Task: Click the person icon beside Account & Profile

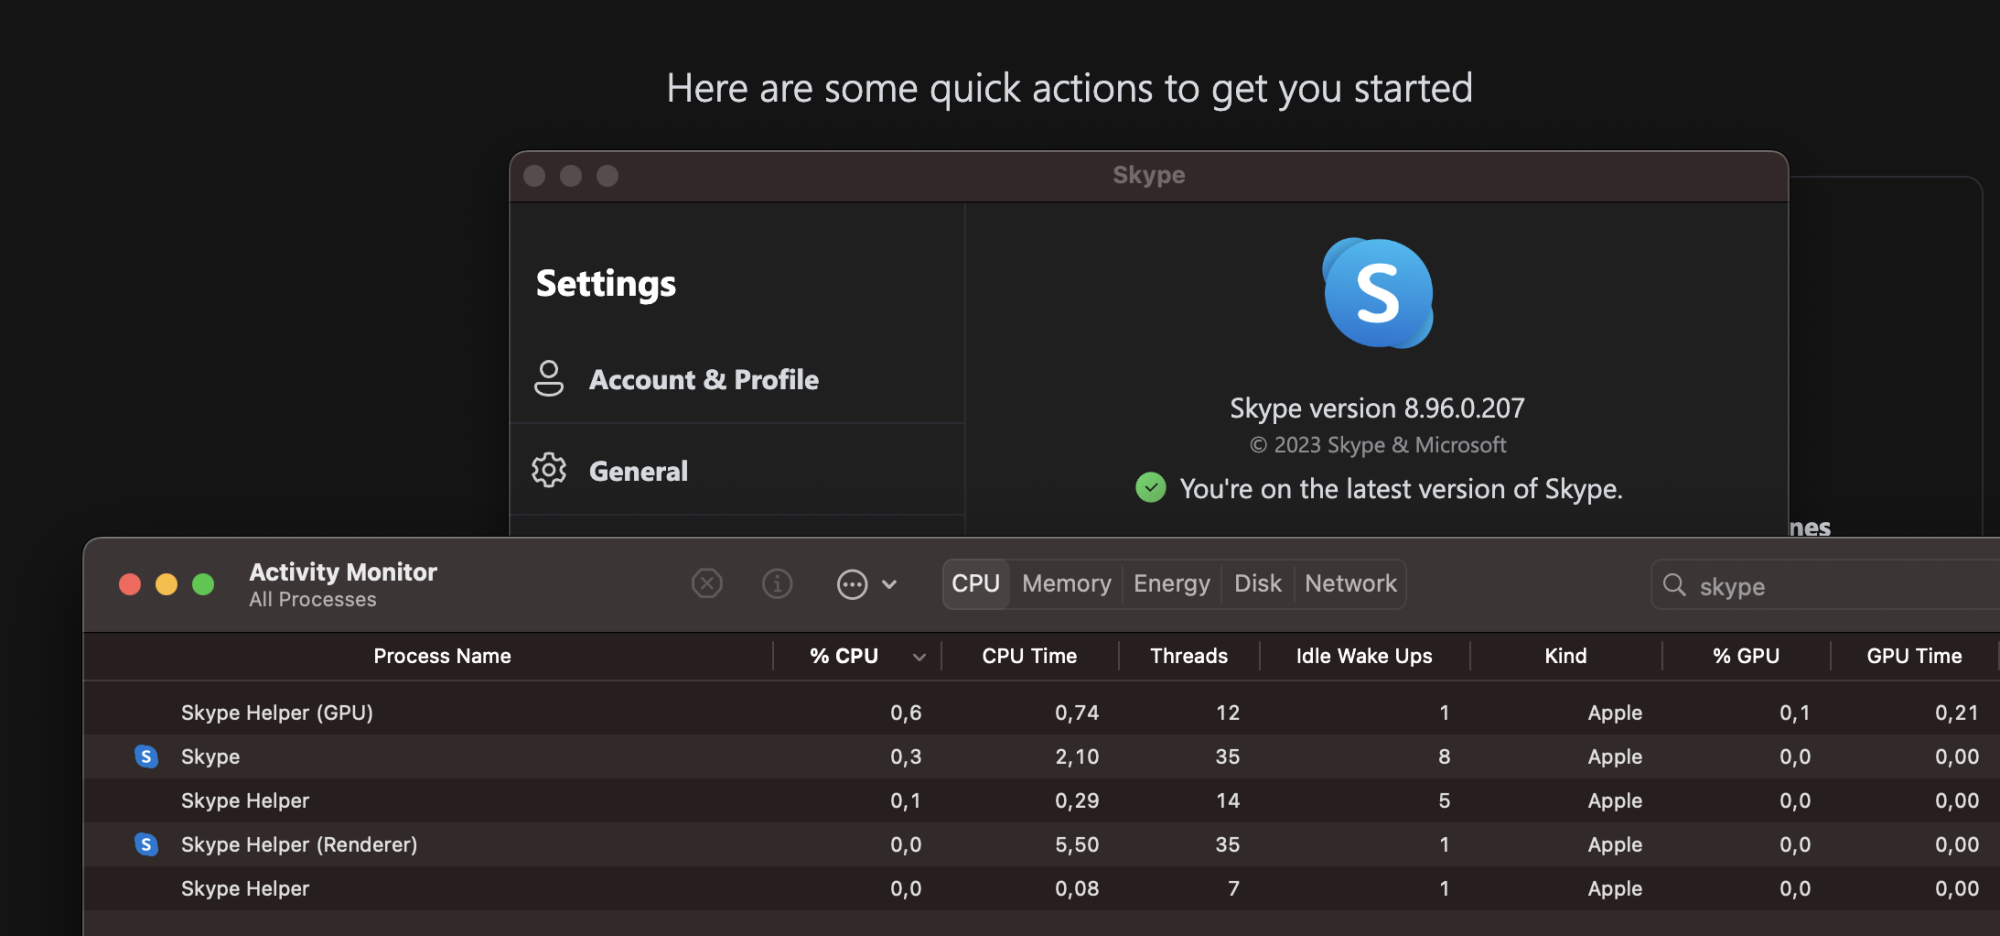Action: pos(549,379)
